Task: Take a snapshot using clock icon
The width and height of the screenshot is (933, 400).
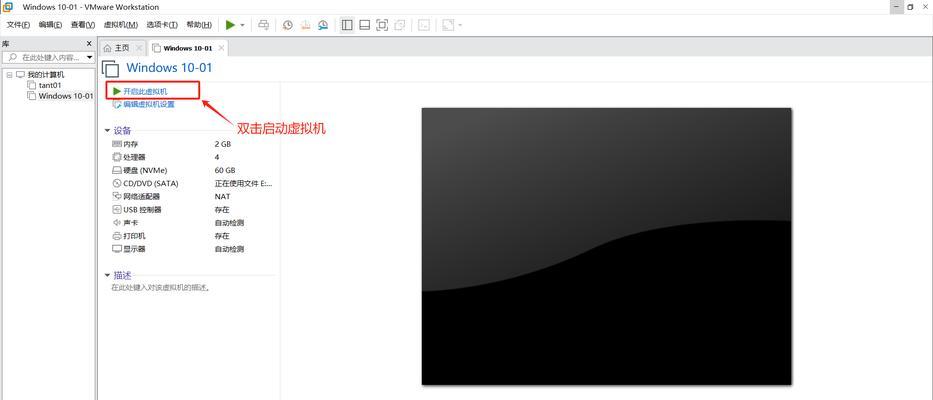Action: coord(288,25)
